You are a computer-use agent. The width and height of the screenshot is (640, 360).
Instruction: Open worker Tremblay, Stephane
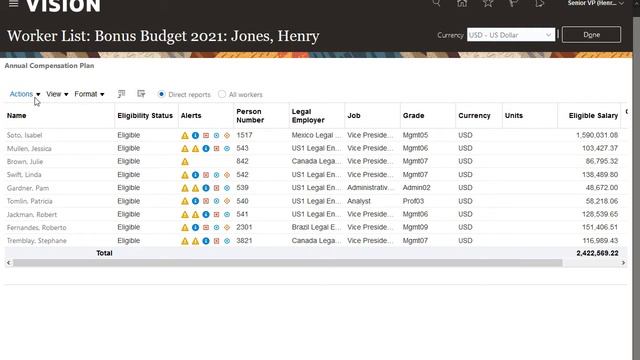[37, 241]
